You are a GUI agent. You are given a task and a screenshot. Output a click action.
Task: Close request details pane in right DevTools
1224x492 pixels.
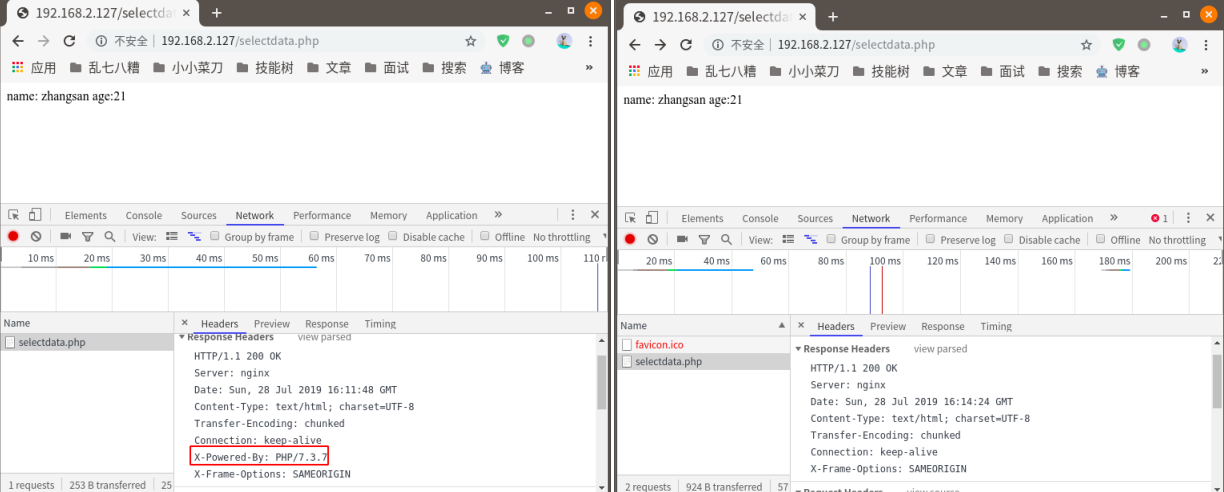[x=801, y=326]
